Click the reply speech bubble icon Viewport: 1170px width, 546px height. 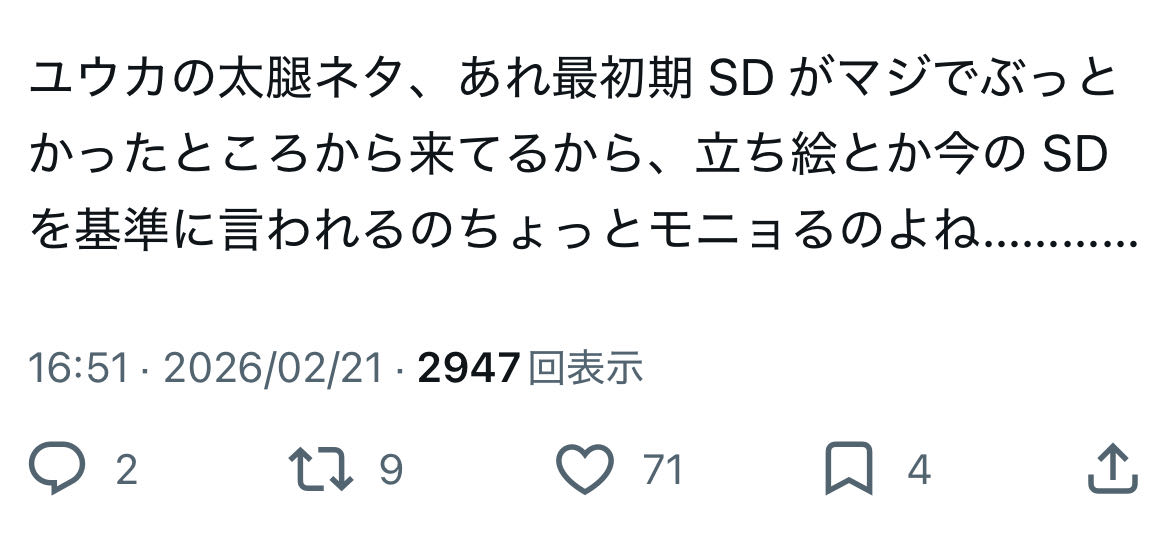pyautogui.click(x=57, y=469)
